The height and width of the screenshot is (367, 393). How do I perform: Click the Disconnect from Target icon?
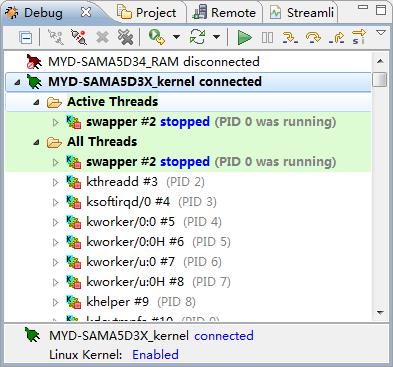79,37
